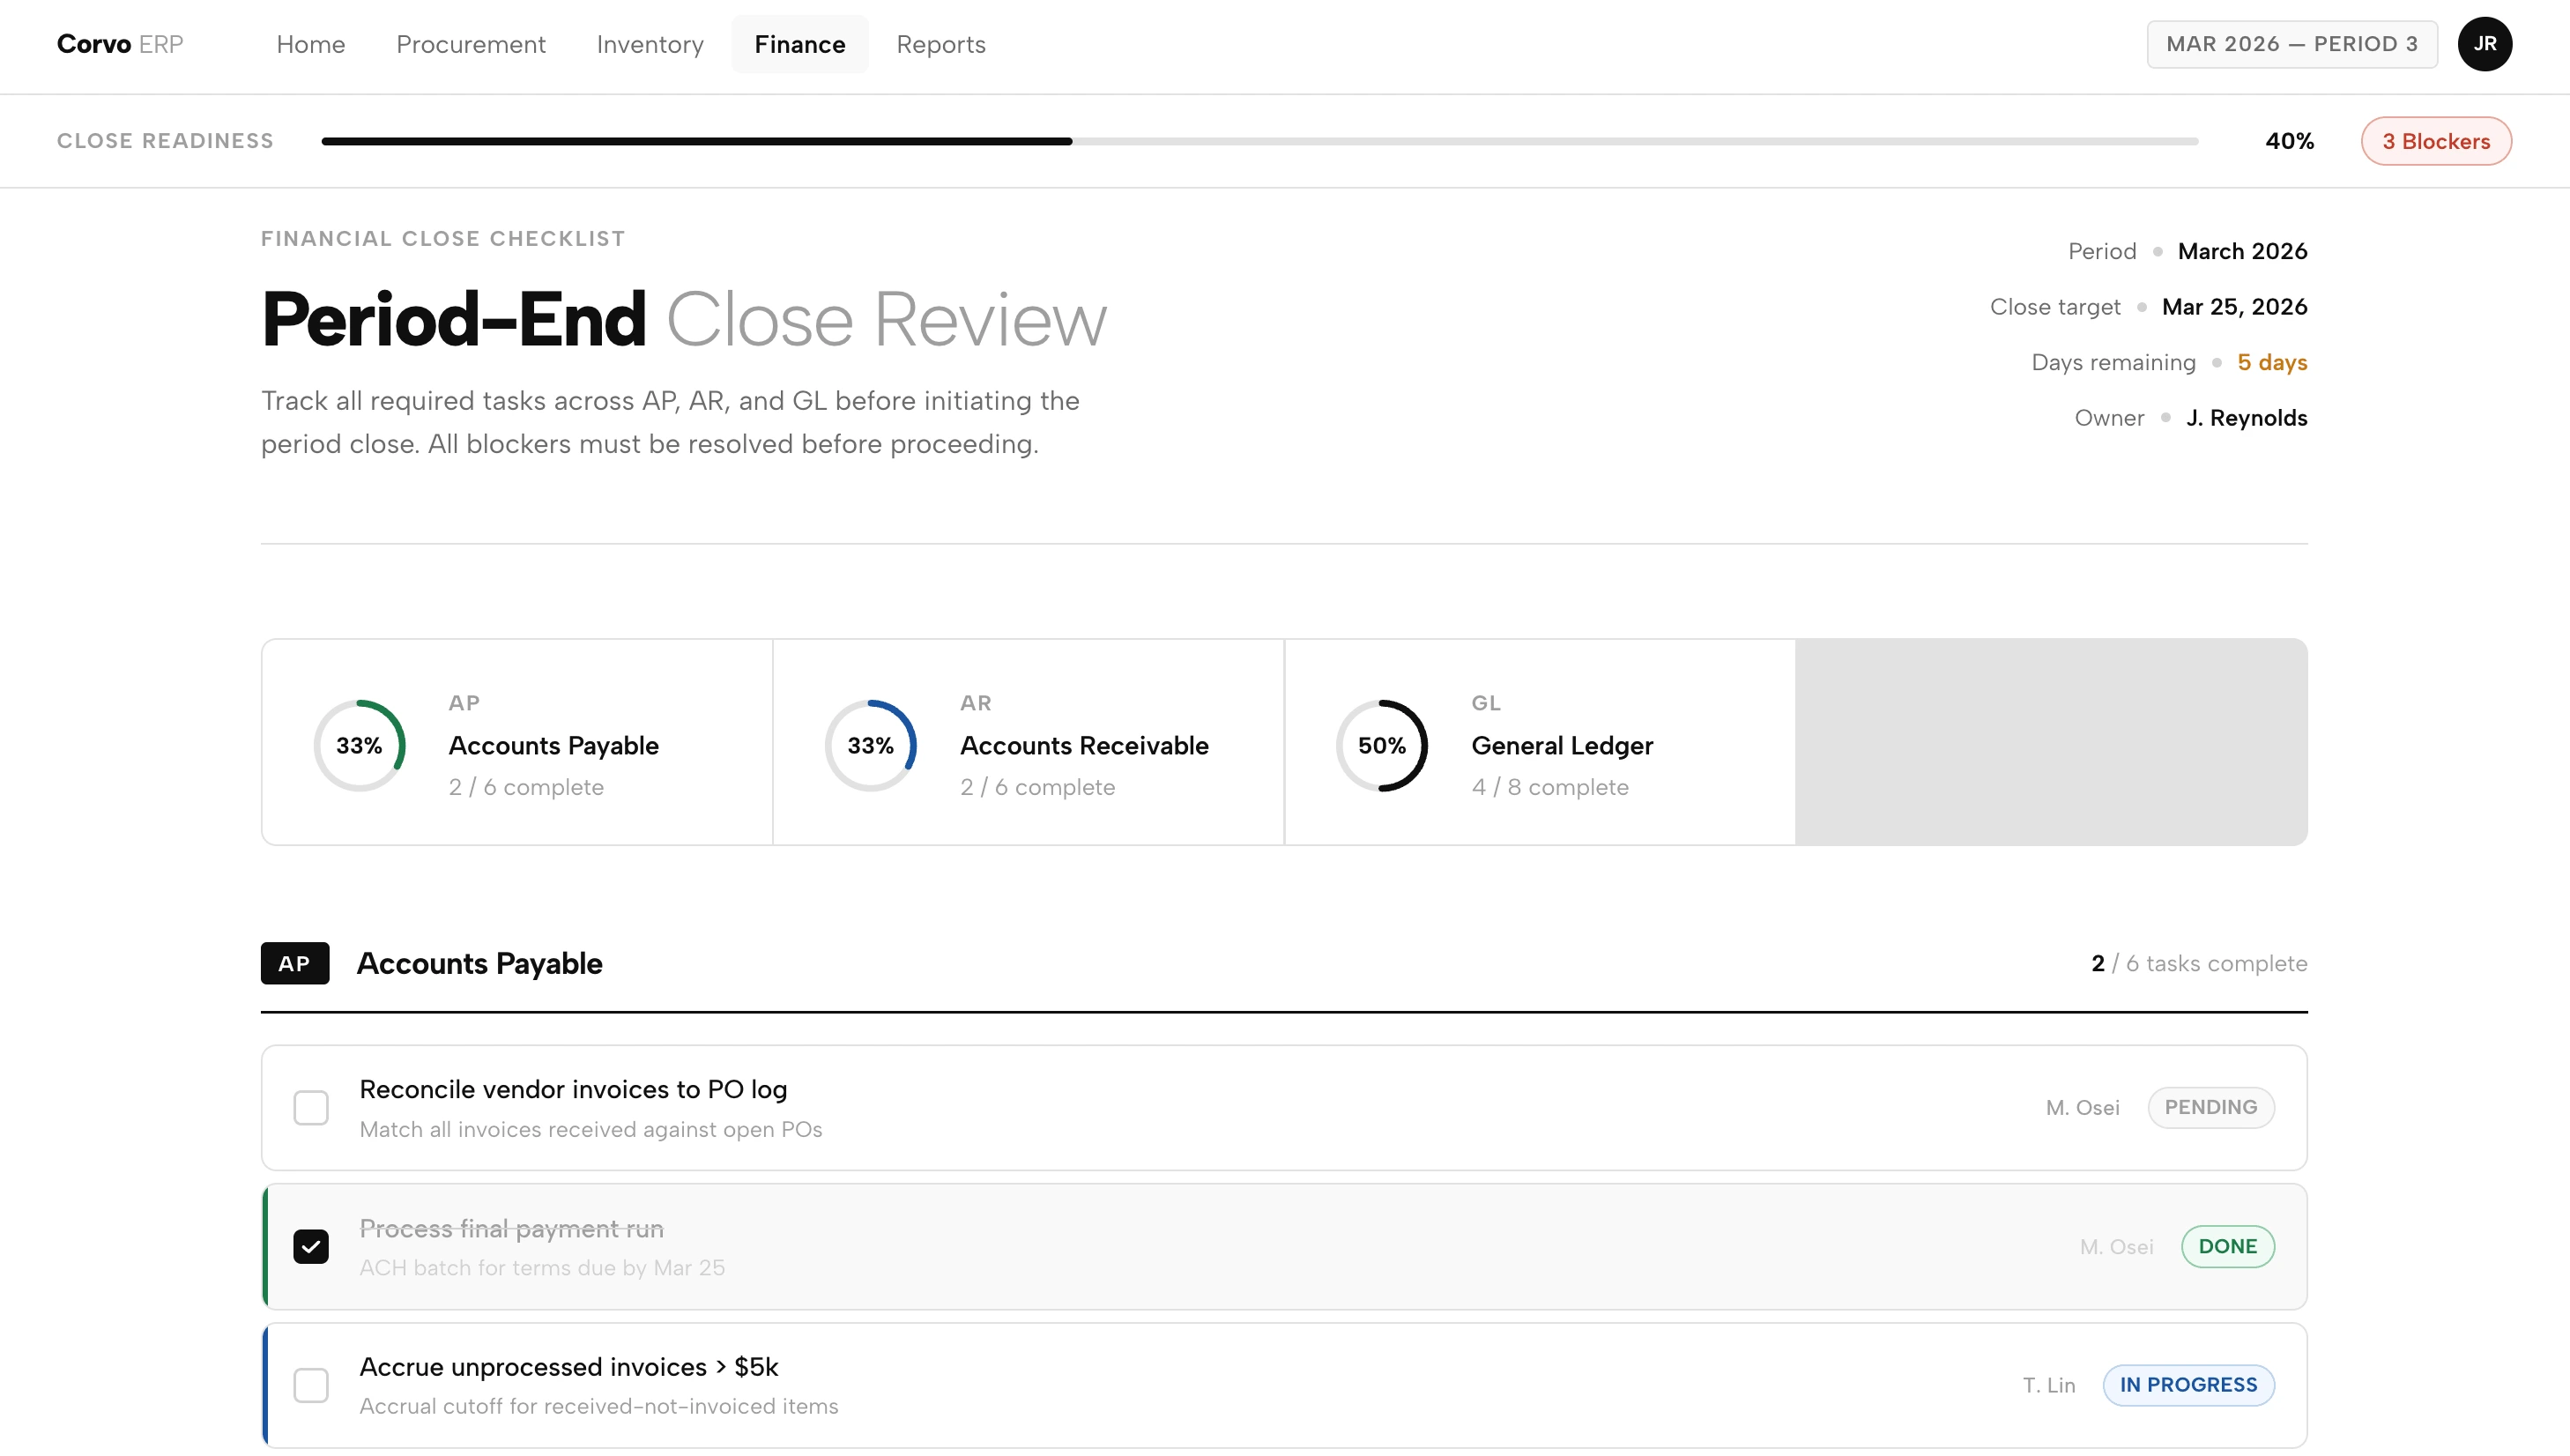Click the DONE status pill

[2228, 1246]
